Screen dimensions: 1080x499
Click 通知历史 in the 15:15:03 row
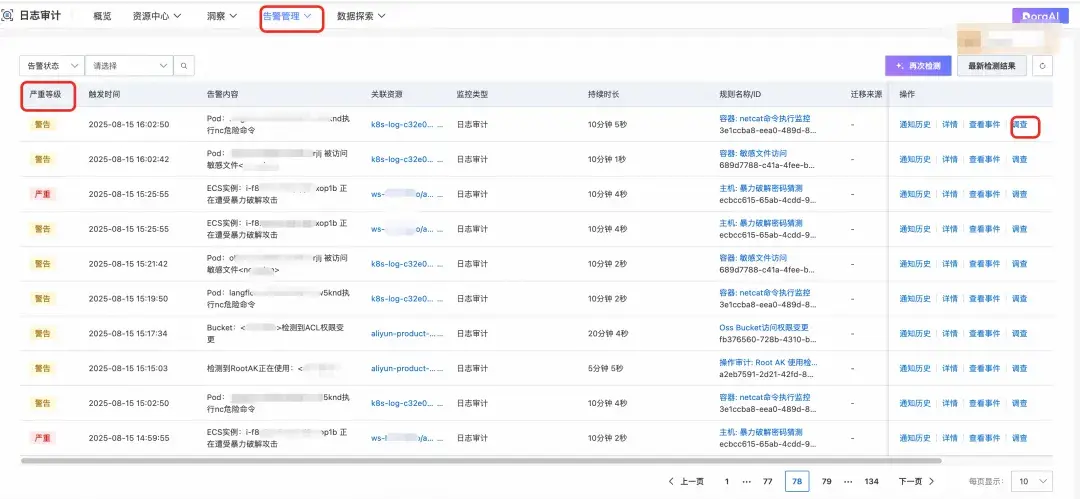tap(915, 368)
